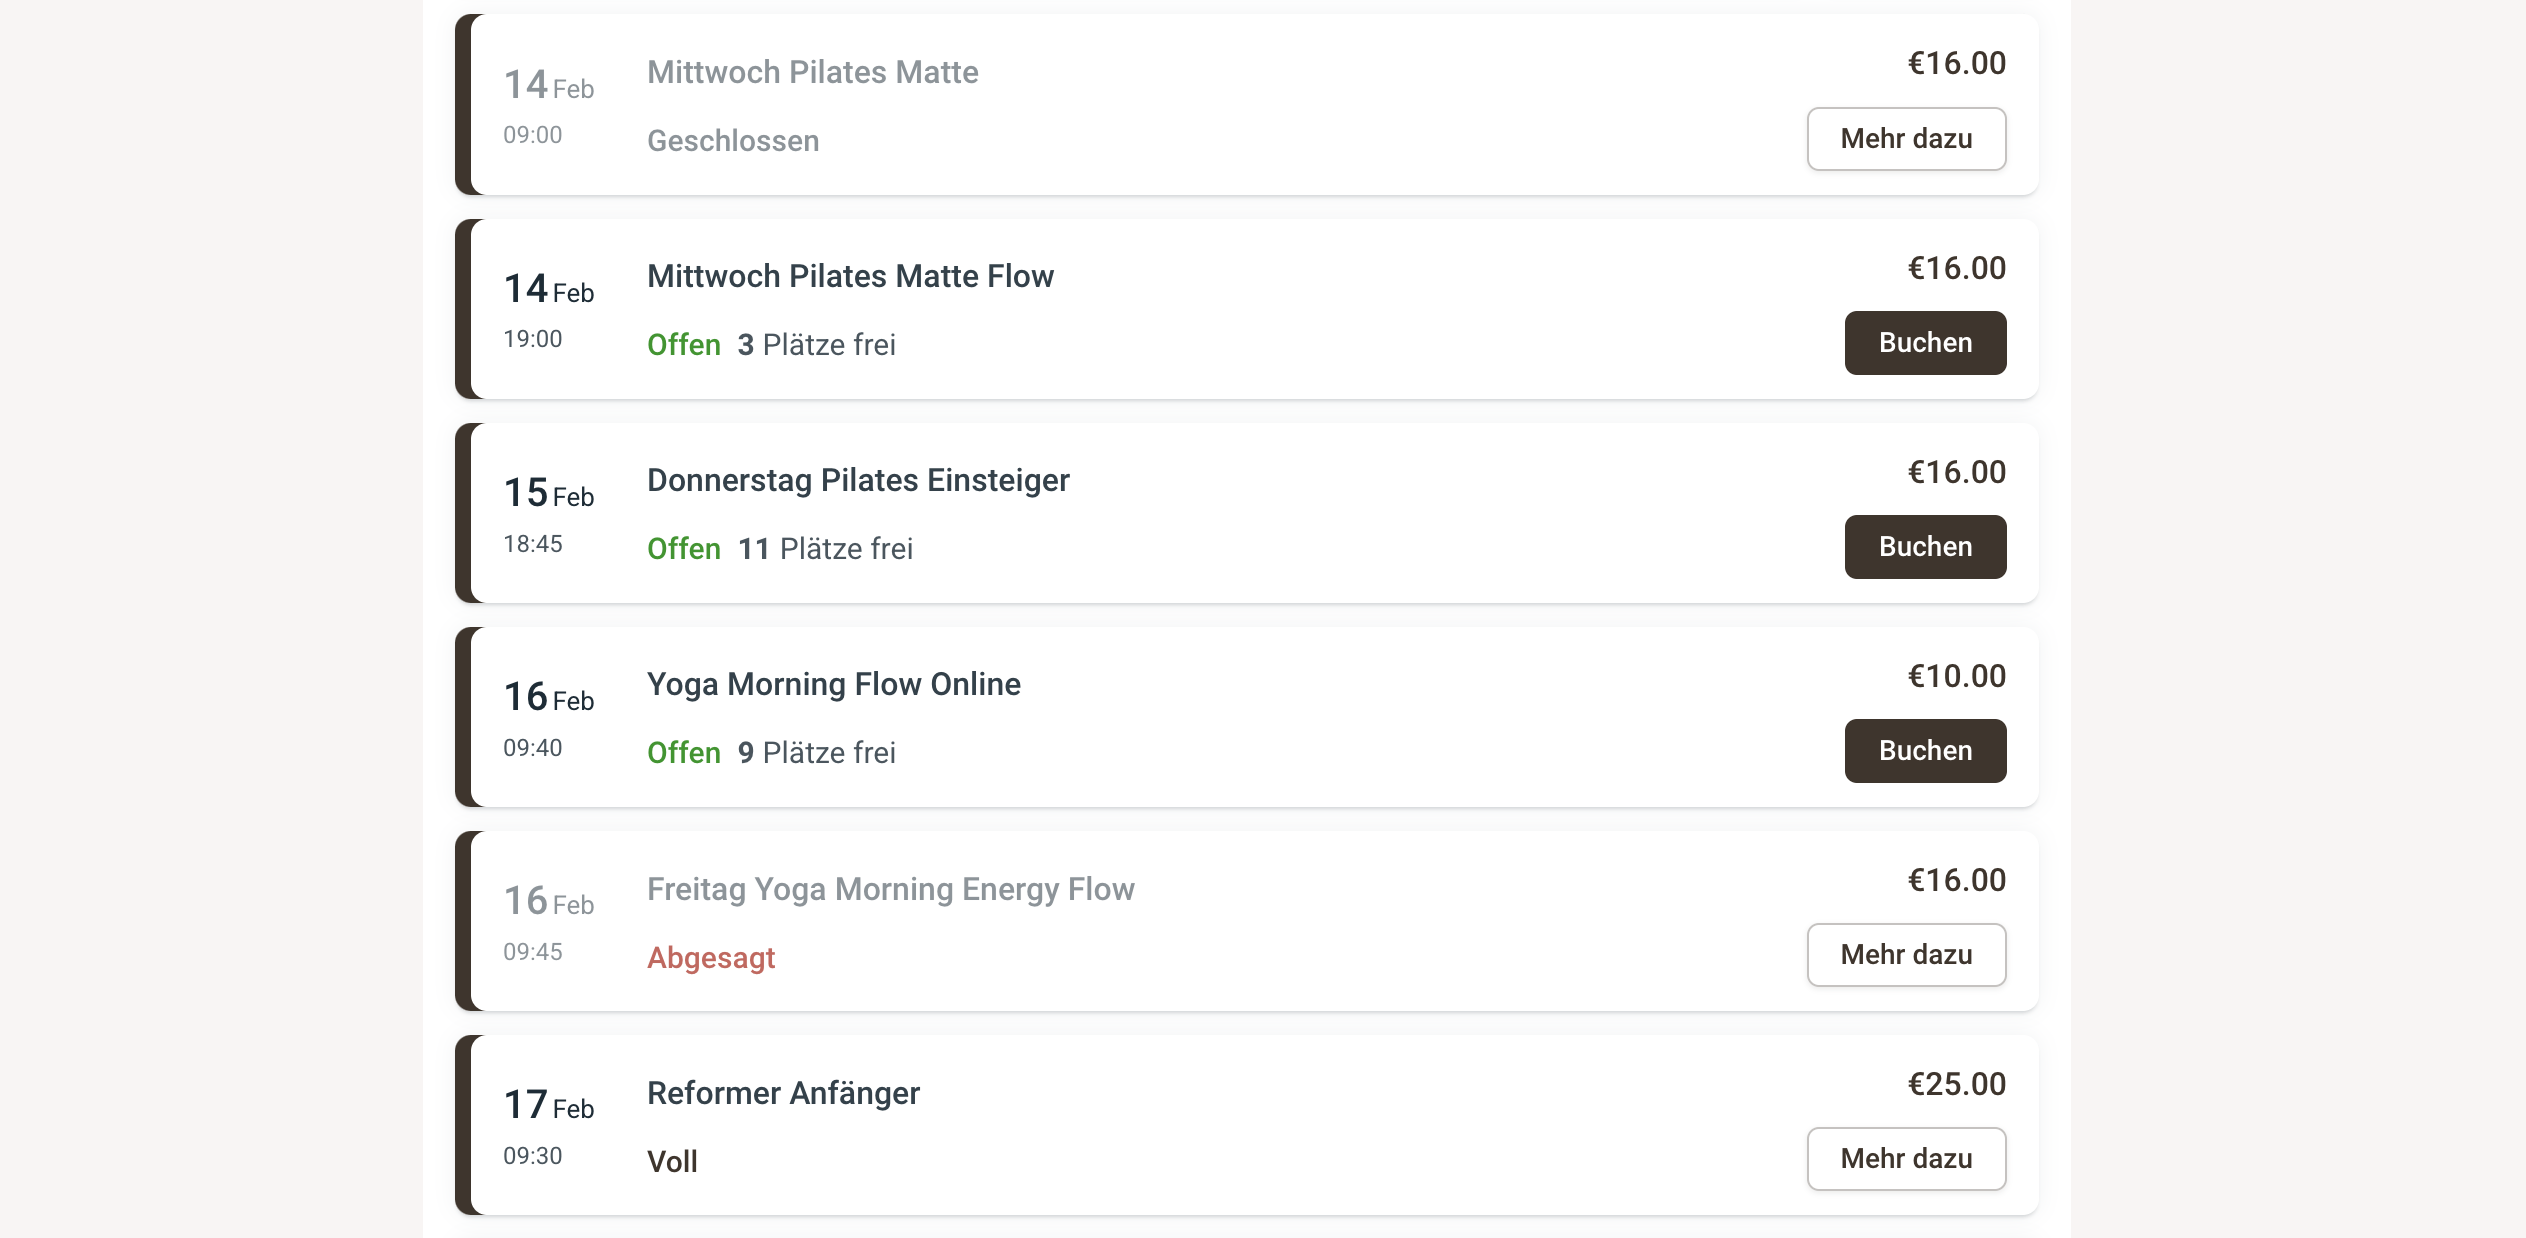Click the €10.00 price of Yoga Online

1956,676
